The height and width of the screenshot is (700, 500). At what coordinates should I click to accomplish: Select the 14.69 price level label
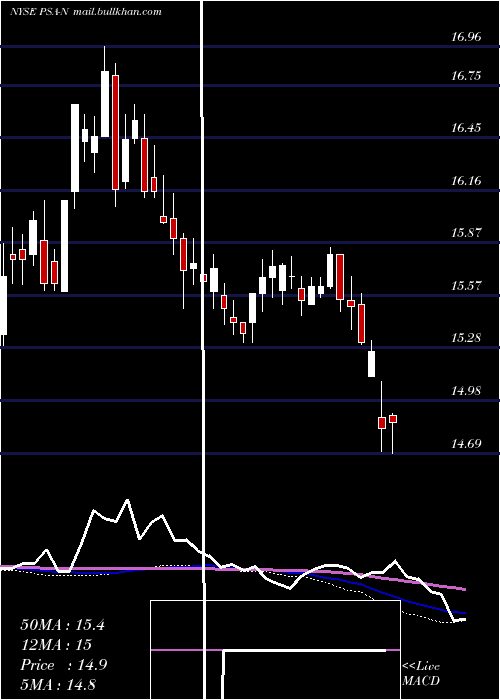pyautogui.click(x=466, y=443)
